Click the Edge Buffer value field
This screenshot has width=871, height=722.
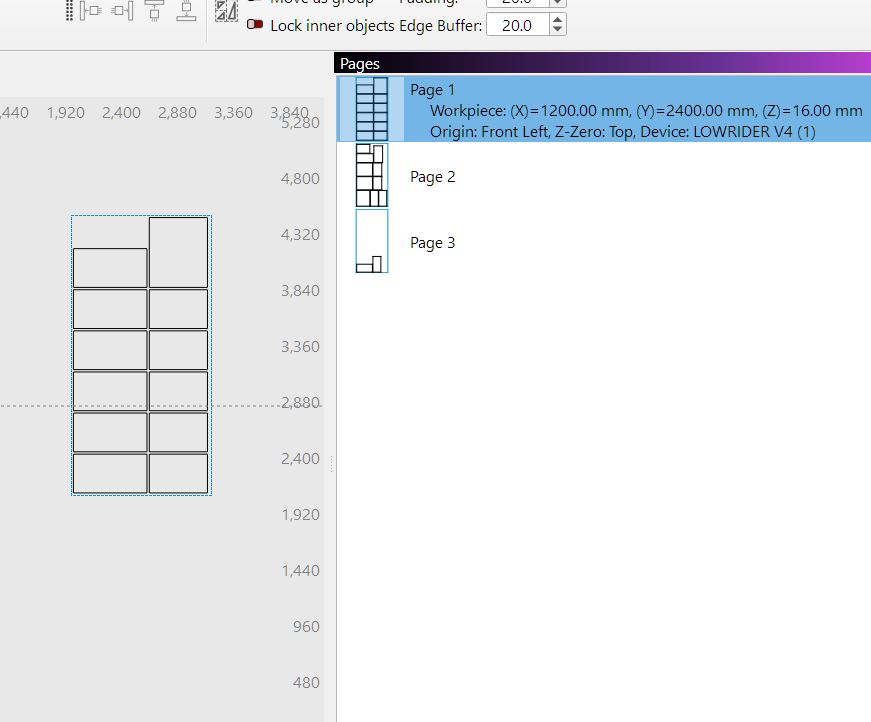tap(518, 26)
